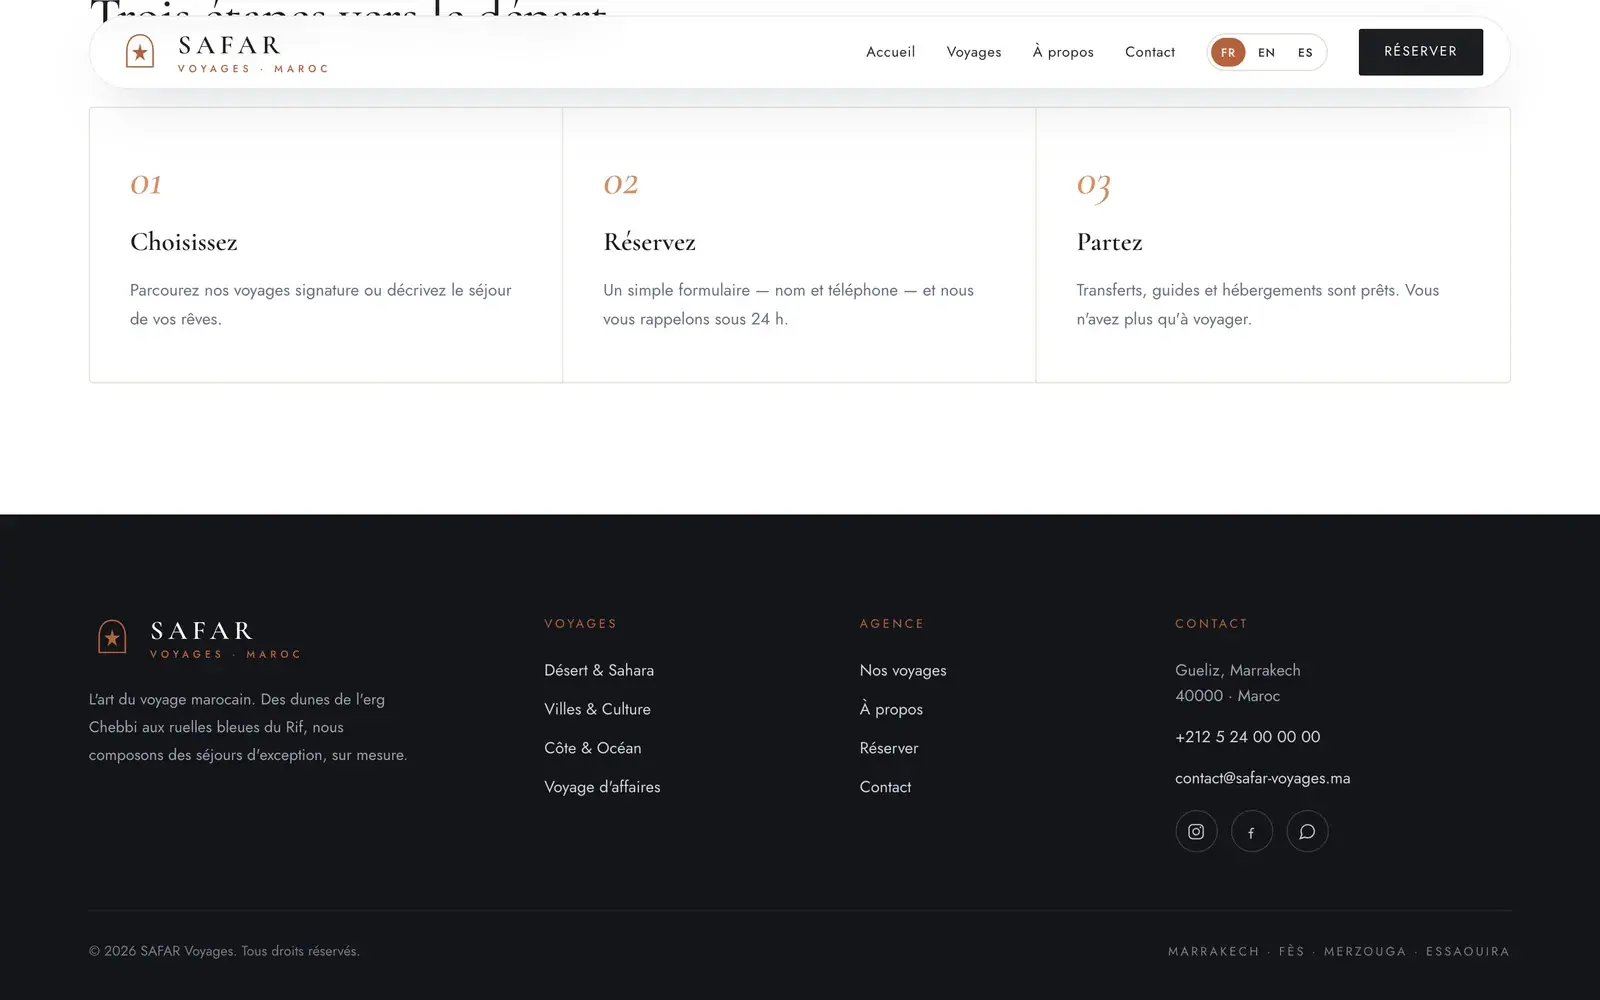Go to À propos in the header navigation

[1063, 52]
